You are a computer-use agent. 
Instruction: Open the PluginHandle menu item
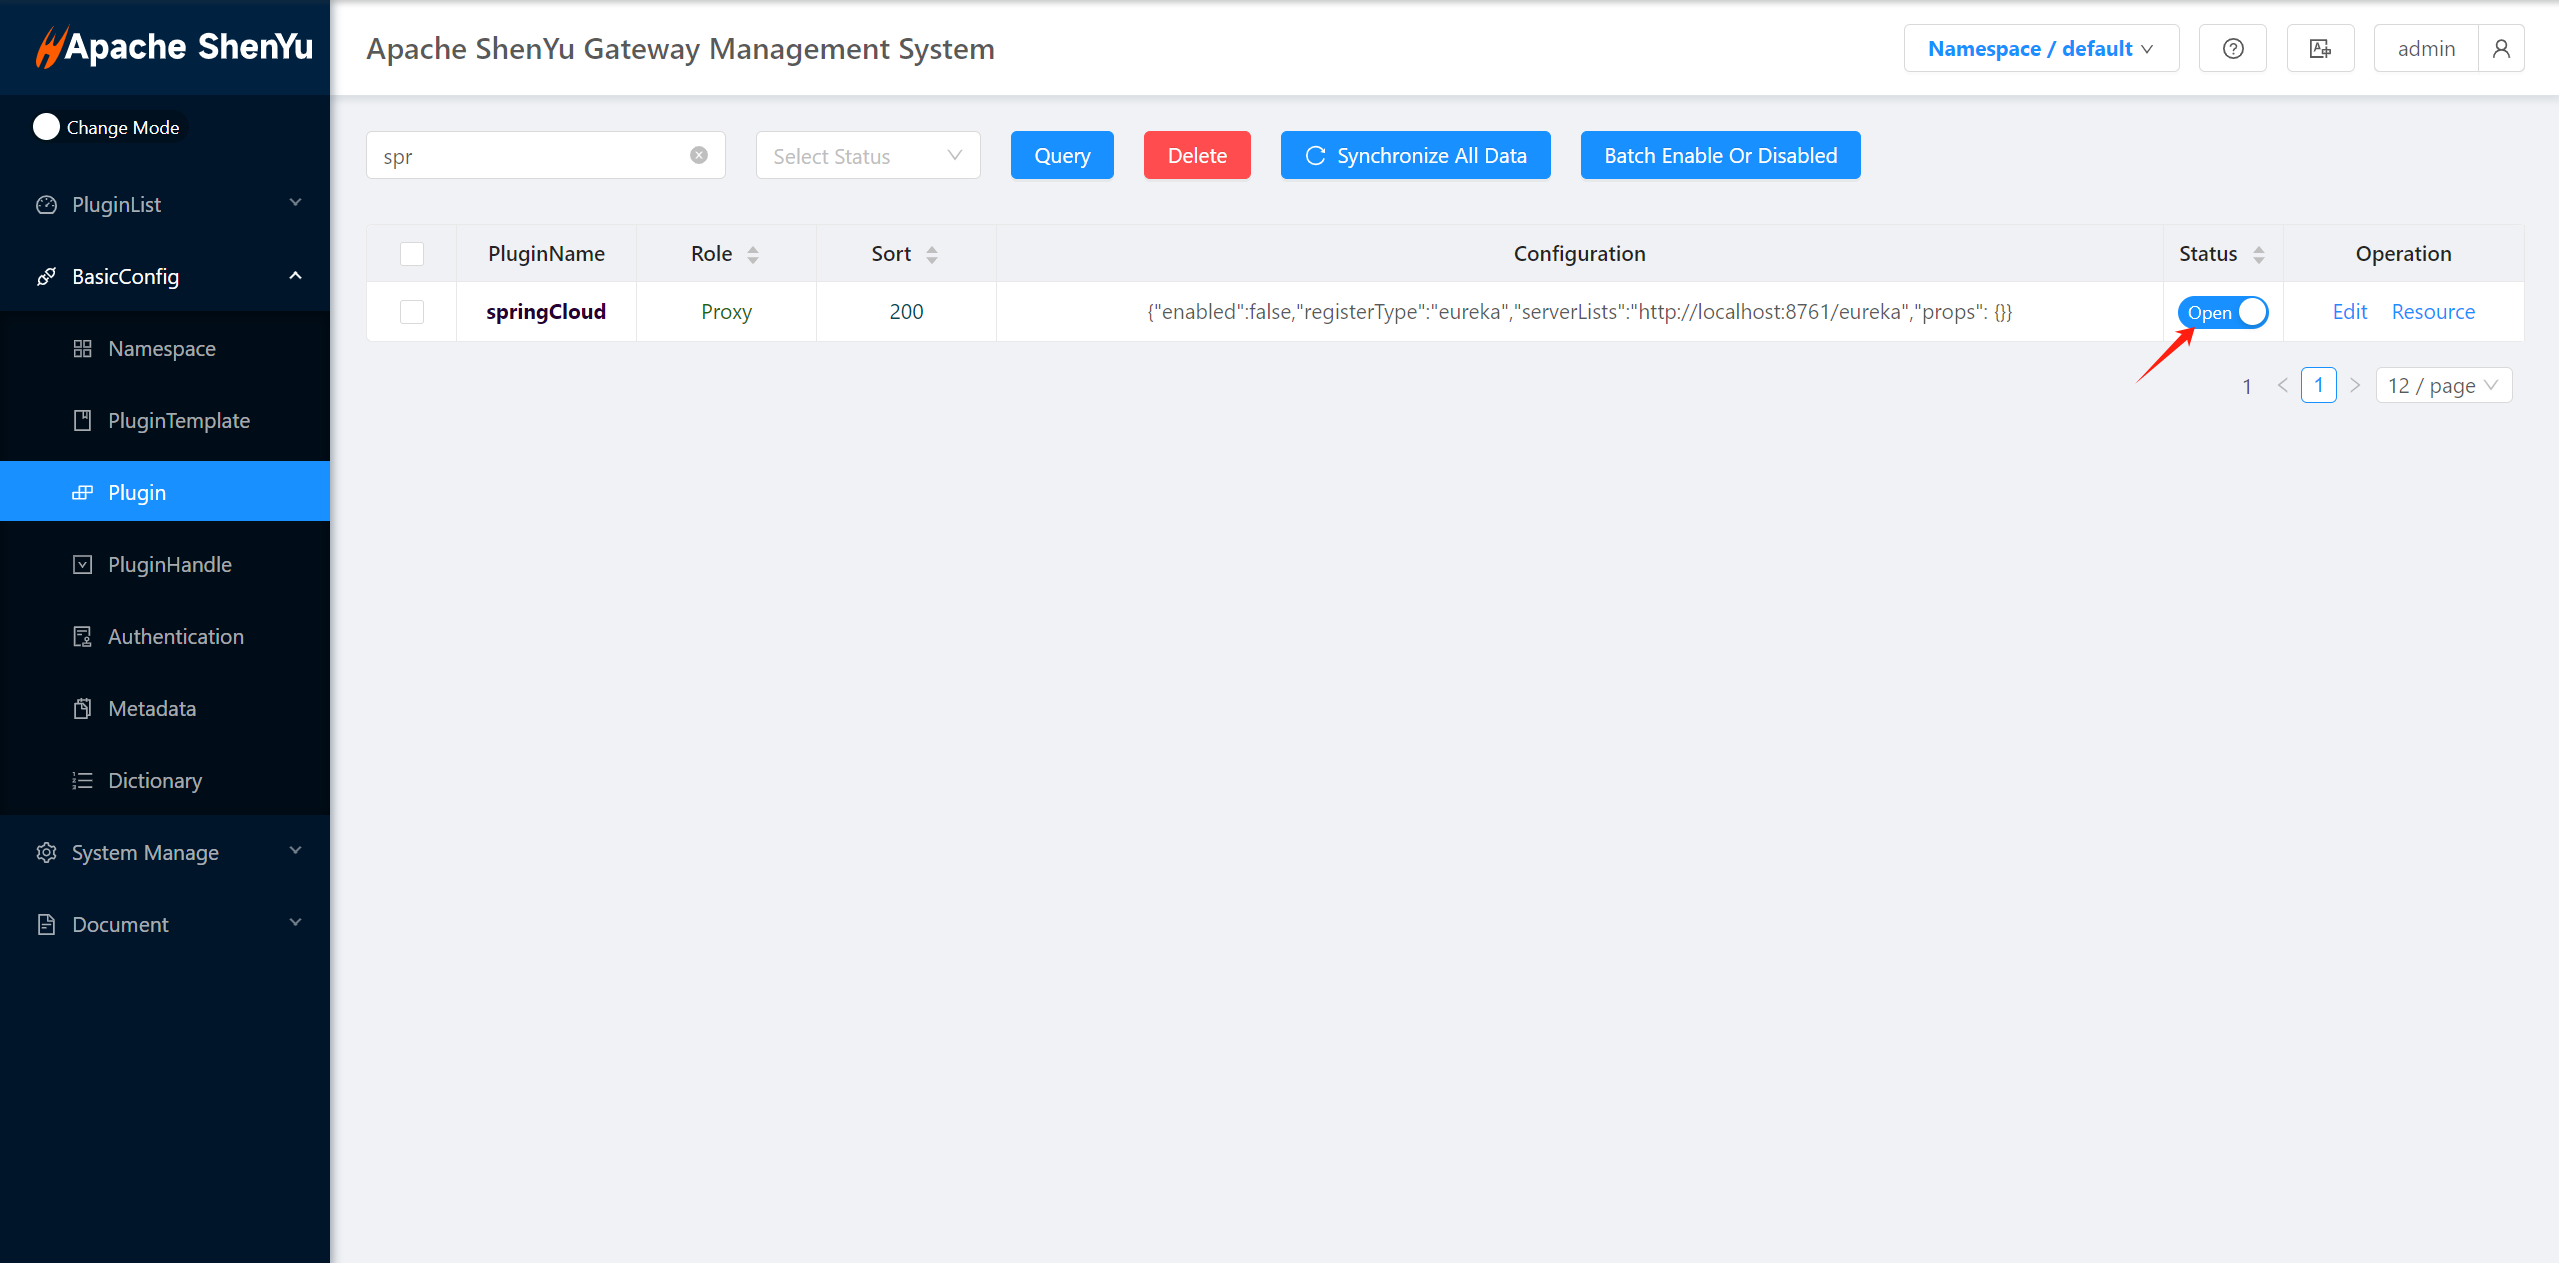tap(169, 565)
